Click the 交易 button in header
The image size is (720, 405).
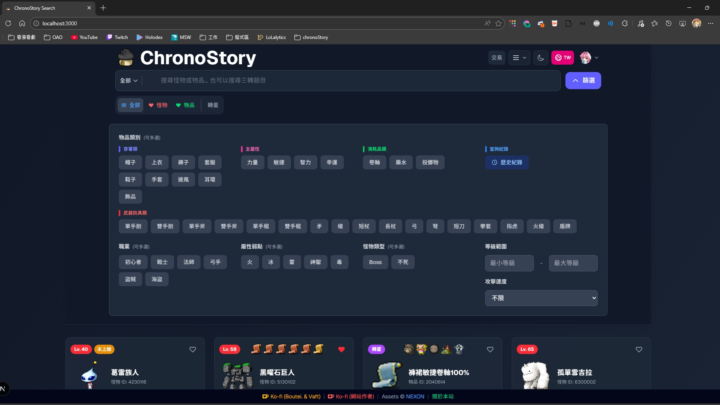tap(496, 58)
